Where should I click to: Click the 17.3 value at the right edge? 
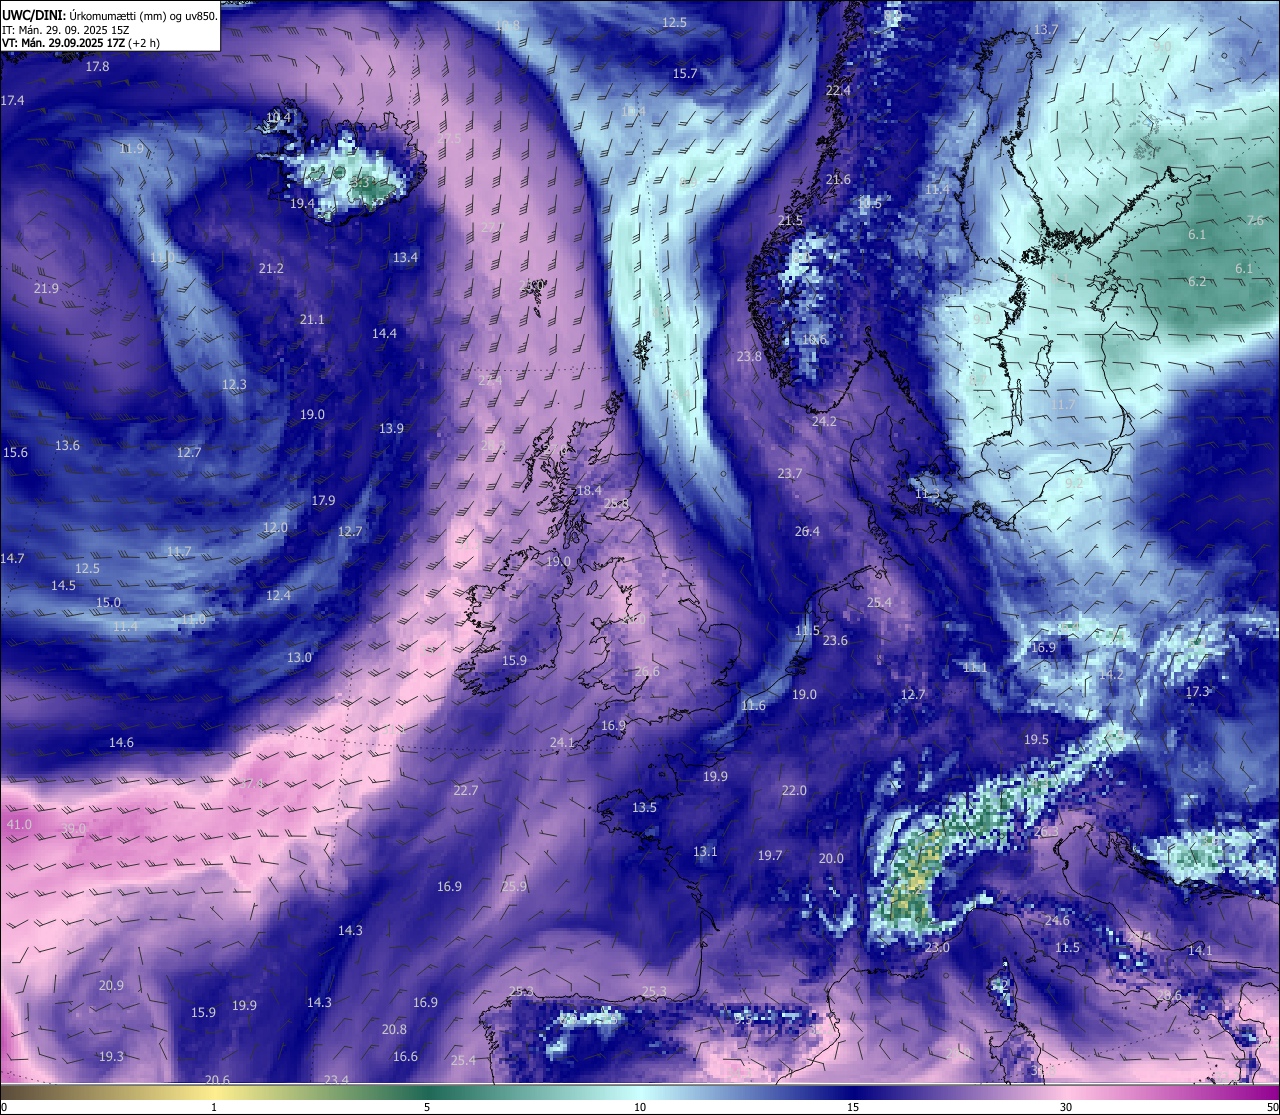1197,692
